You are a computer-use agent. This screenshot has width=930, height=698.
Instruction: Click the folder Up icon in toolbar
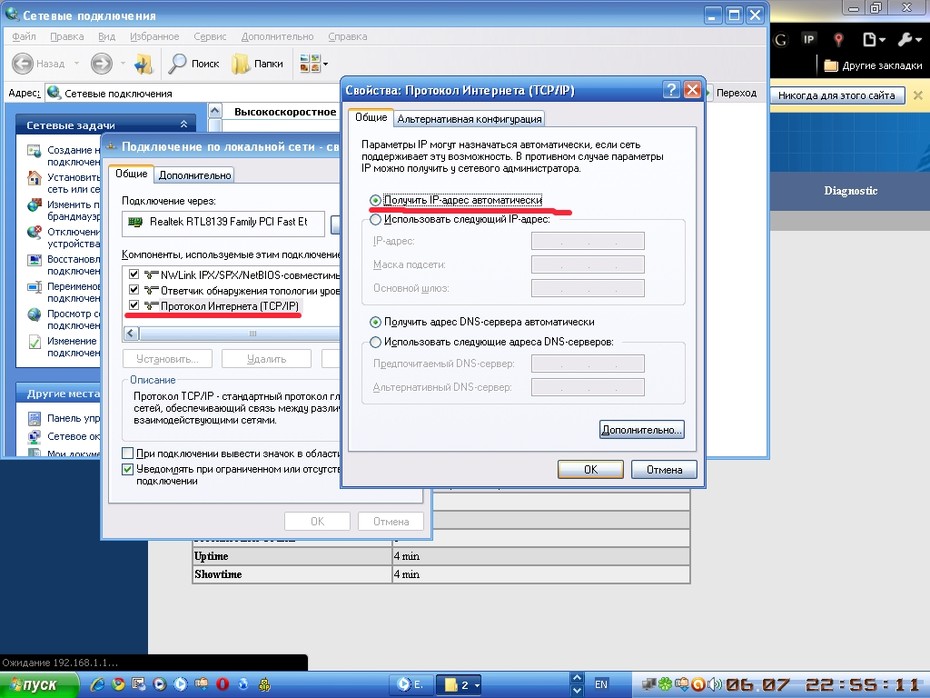(x=143, y=63)
